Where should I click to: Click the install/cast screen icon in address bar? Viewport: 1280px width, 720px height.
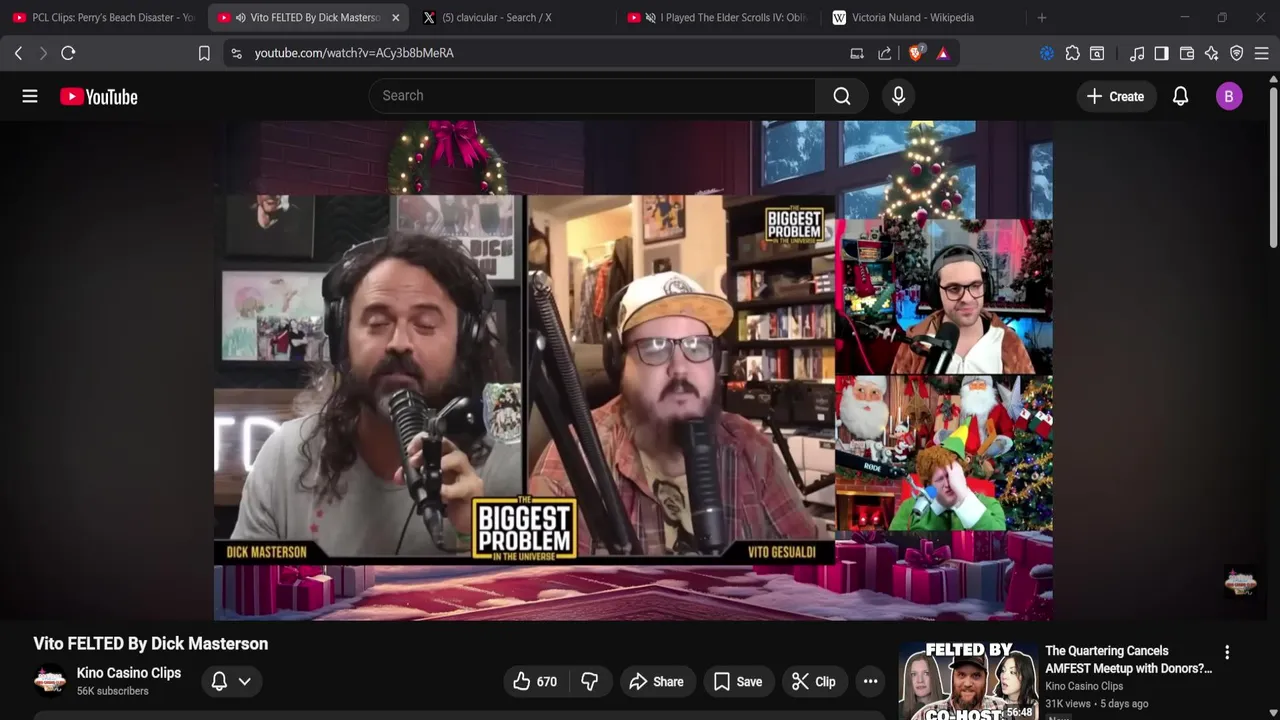coord(857,53)
